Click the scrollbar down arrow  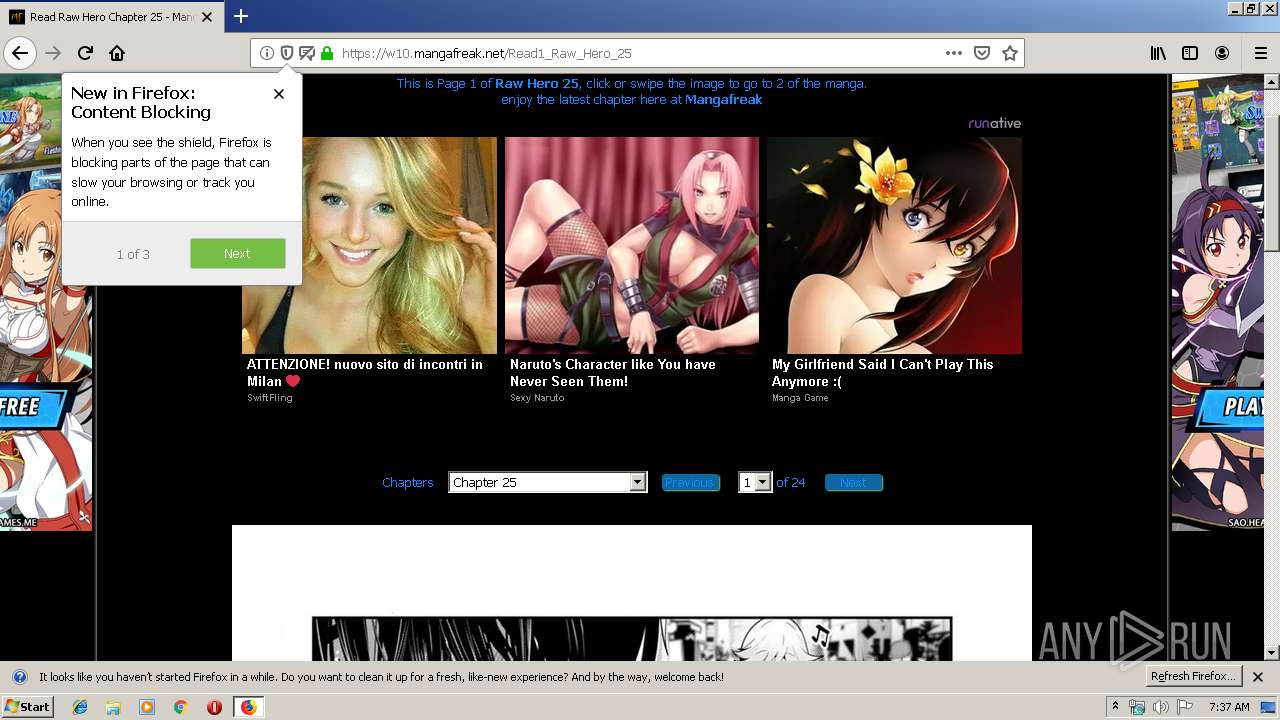1272,653
